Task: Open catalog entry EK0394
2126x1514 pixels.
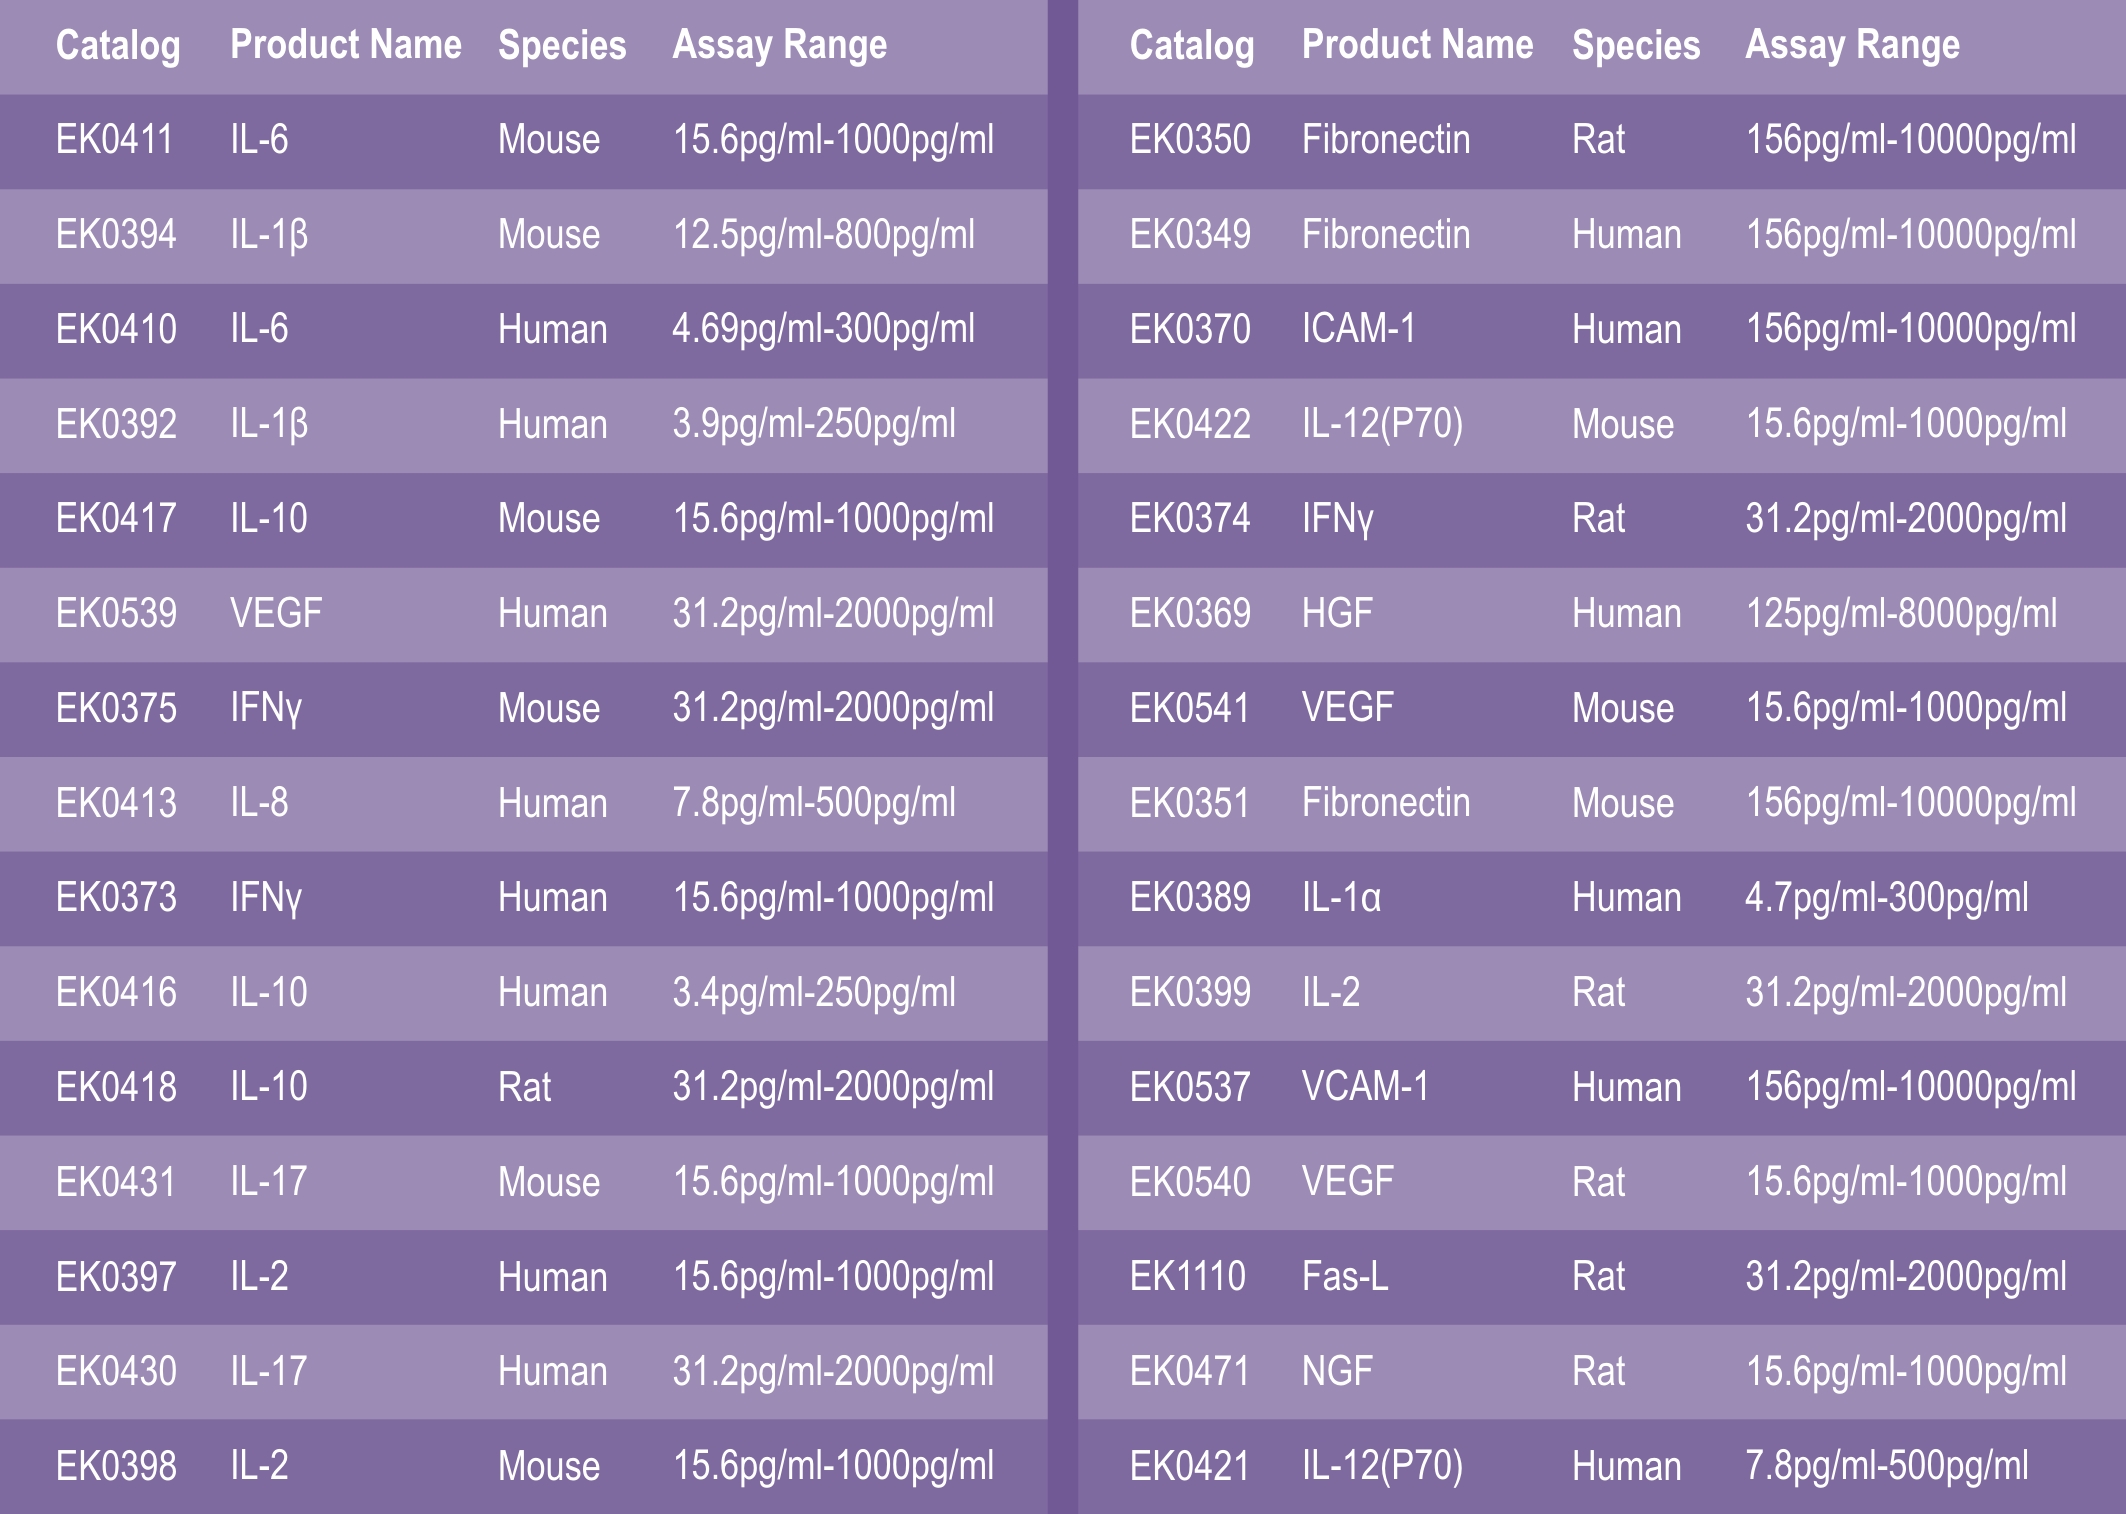Action: pyautogui.click(x=116, y=234)
